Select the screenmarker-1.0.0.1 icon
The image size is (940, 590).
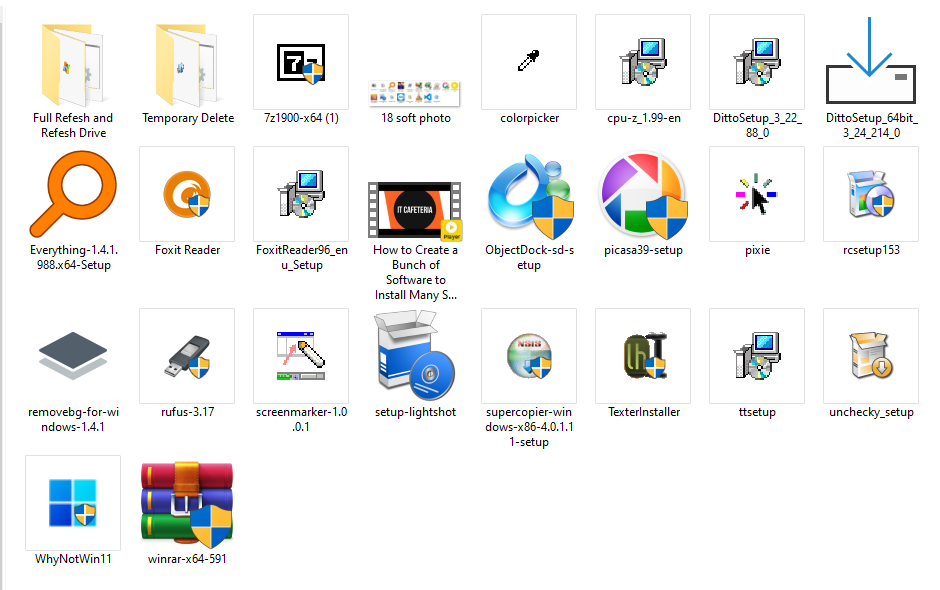301,356
